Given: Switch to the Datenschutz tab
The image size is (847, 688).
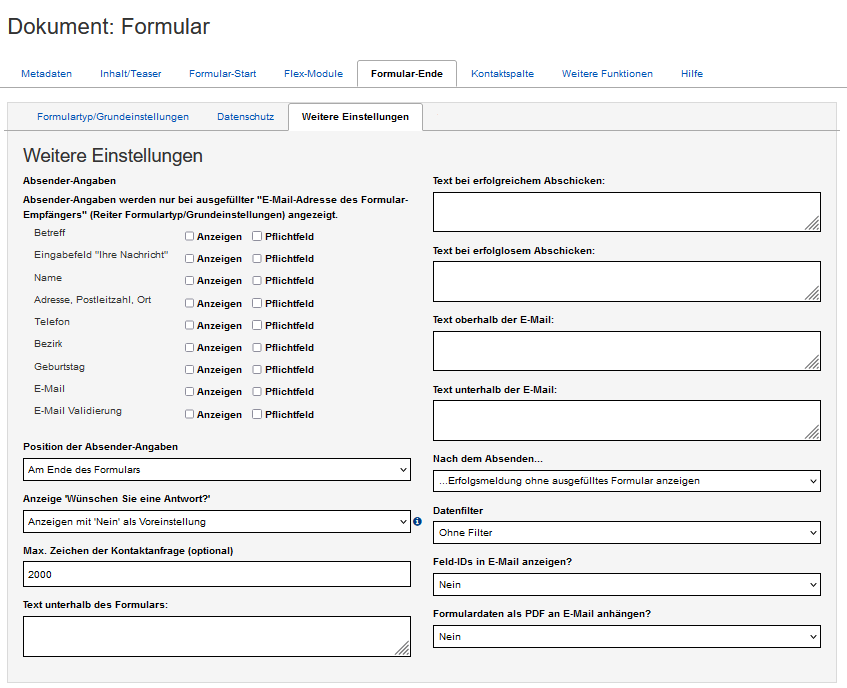Looking at the screenshot, I should (x=246, y=117).
